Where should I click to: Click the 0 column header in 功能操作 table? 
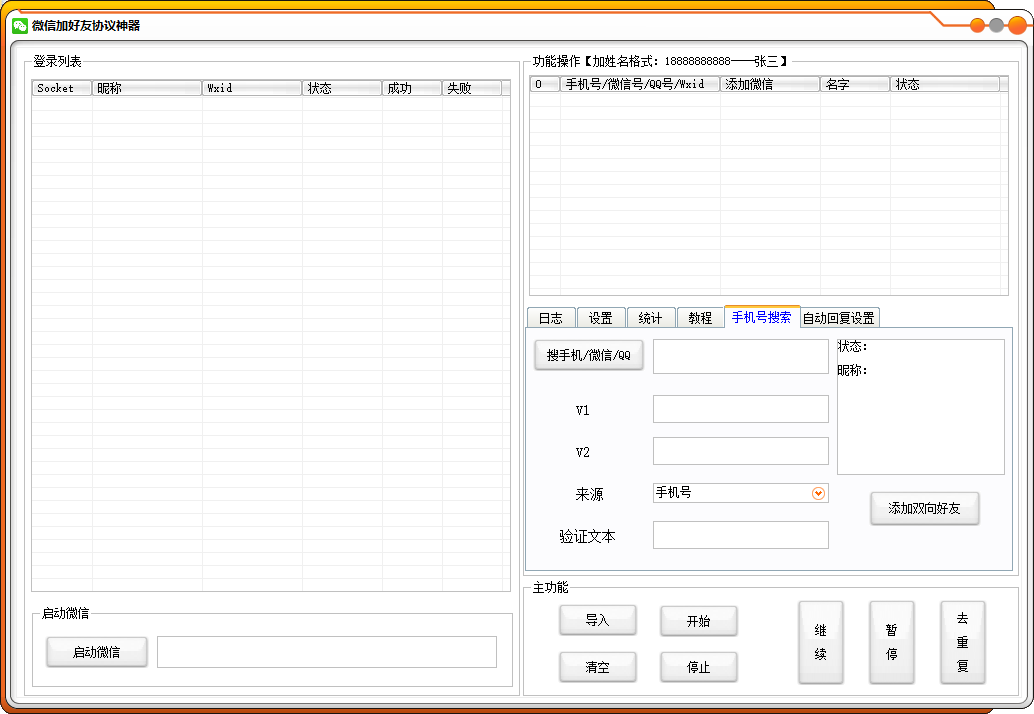545,84
